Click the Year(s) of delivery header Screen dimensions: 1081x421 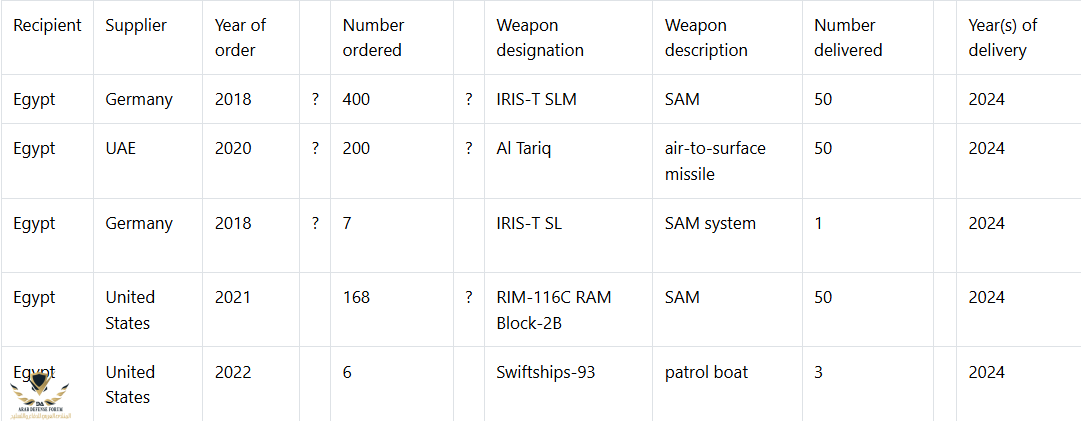1003,37
